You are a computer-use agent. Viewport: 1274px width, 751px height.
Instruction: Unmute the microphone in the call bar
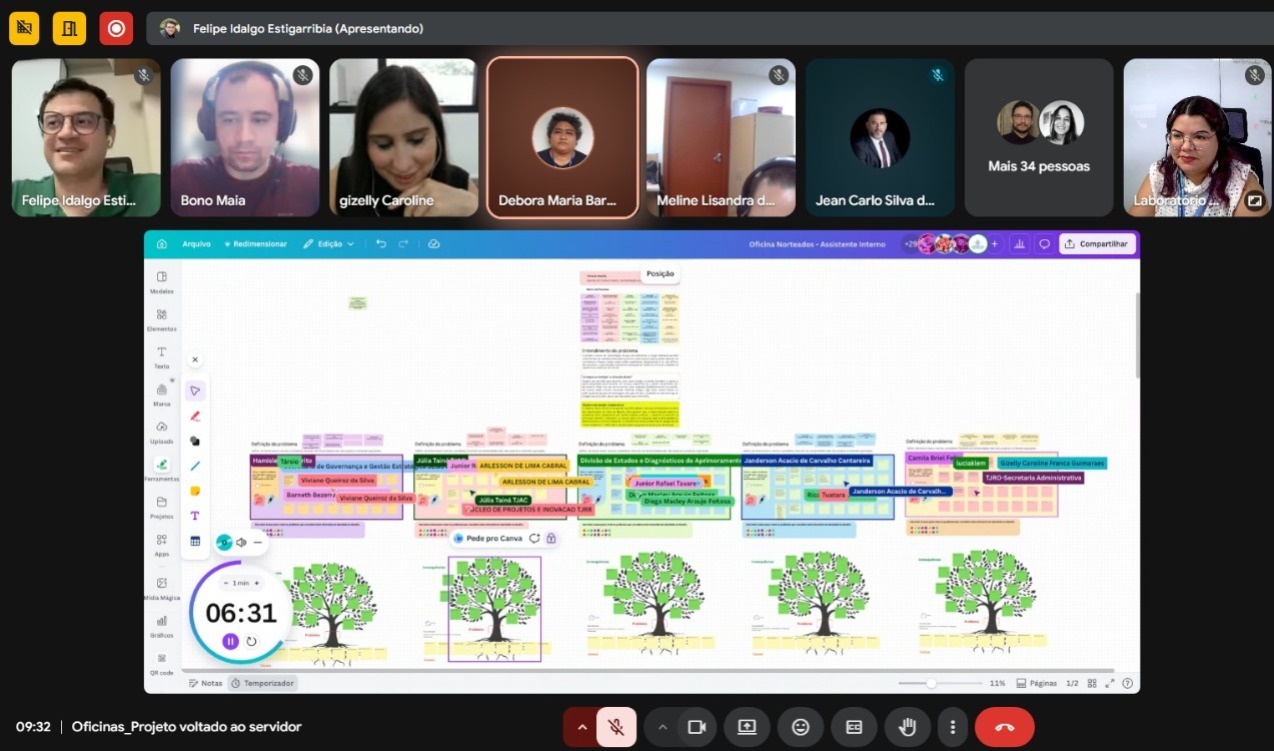(x=616, y=727)
